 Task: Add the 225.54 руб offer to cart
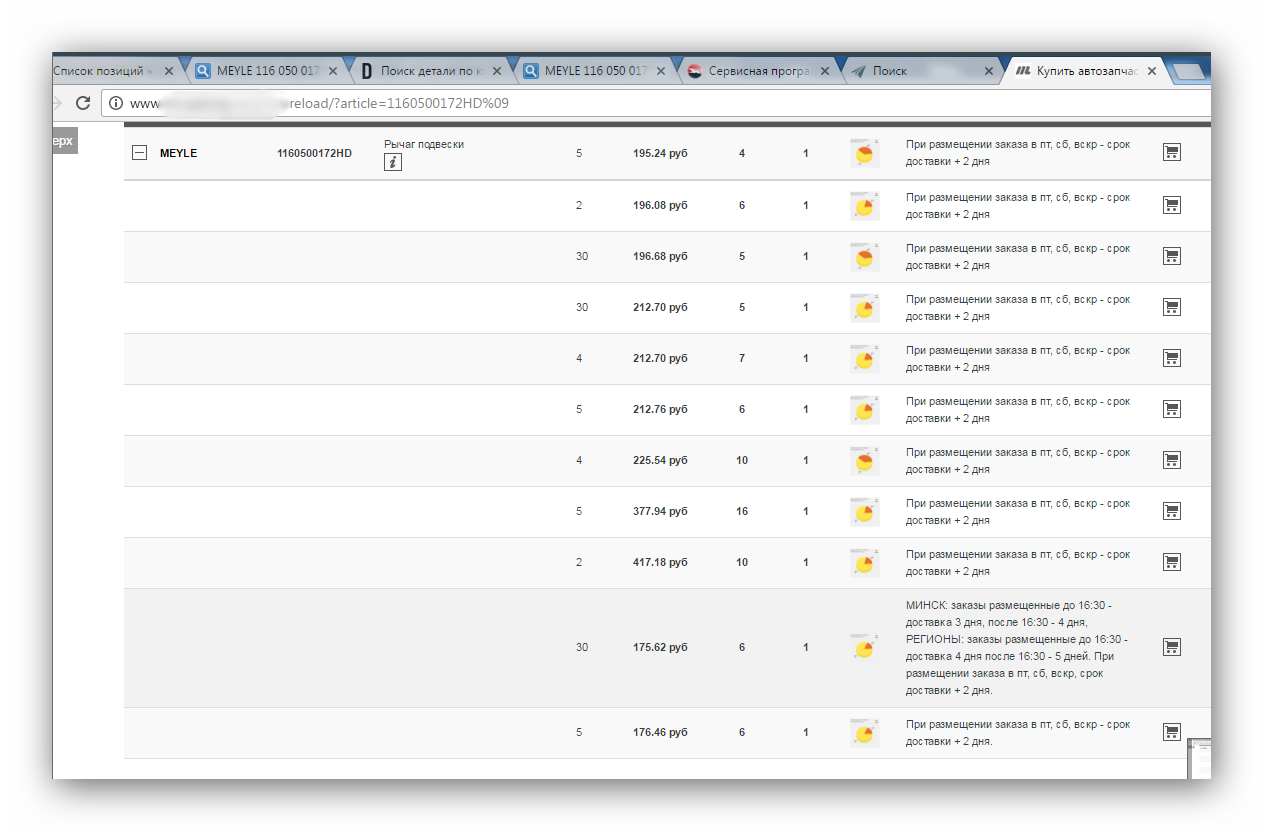click(x=1172, y=460)
